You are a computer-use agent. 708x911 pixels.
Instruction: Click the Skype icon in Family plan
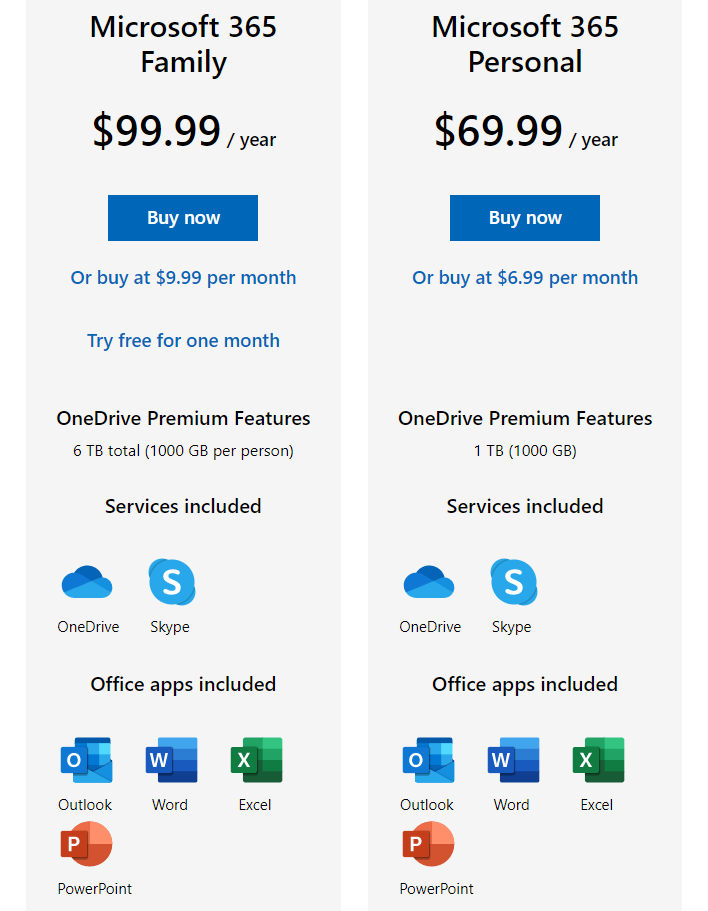tap(171, 582)
